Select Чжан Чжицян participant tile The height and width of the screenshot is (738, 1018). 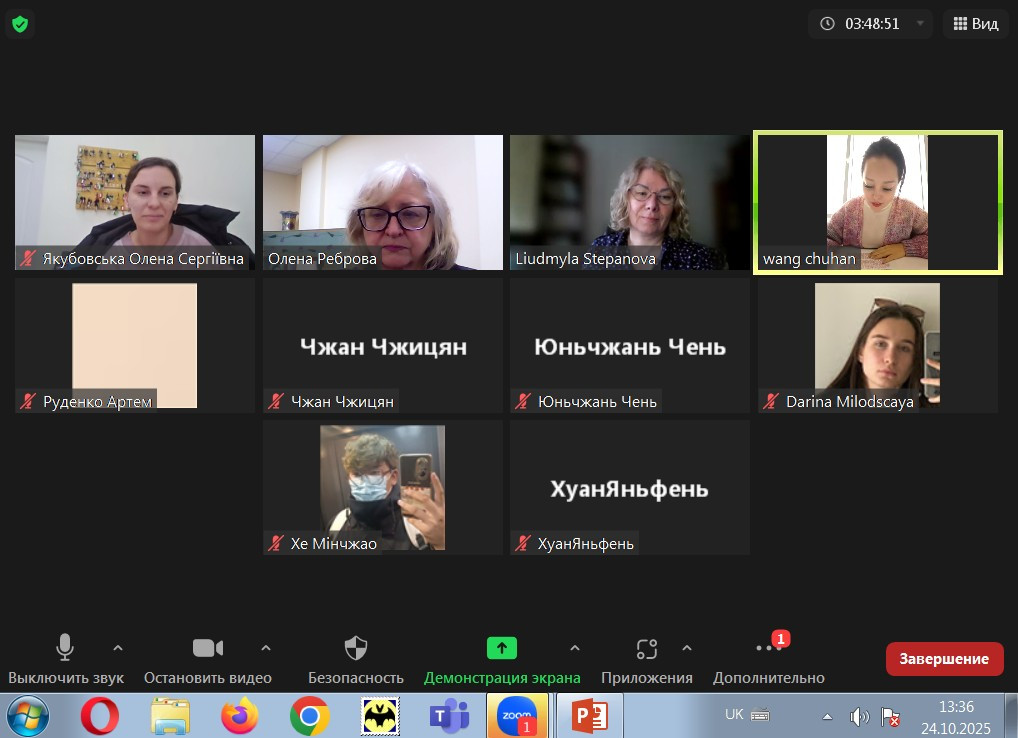(383, 345)
